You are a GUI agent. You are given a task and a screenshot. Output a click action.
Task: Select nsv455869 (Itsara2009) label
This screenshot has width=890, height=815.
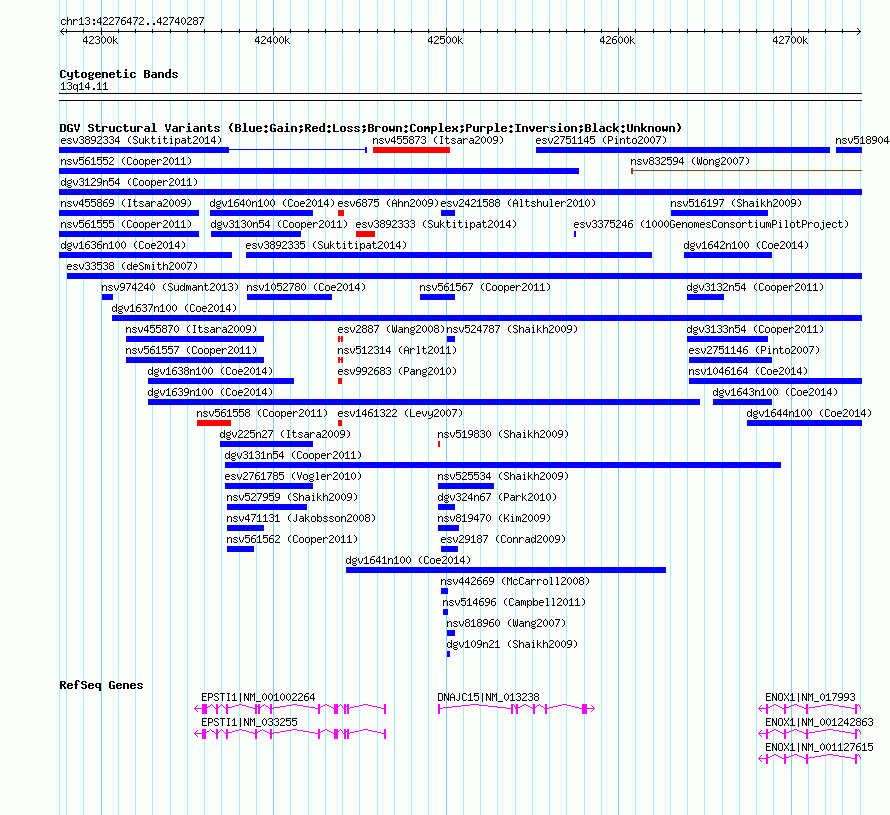point(126,203)
